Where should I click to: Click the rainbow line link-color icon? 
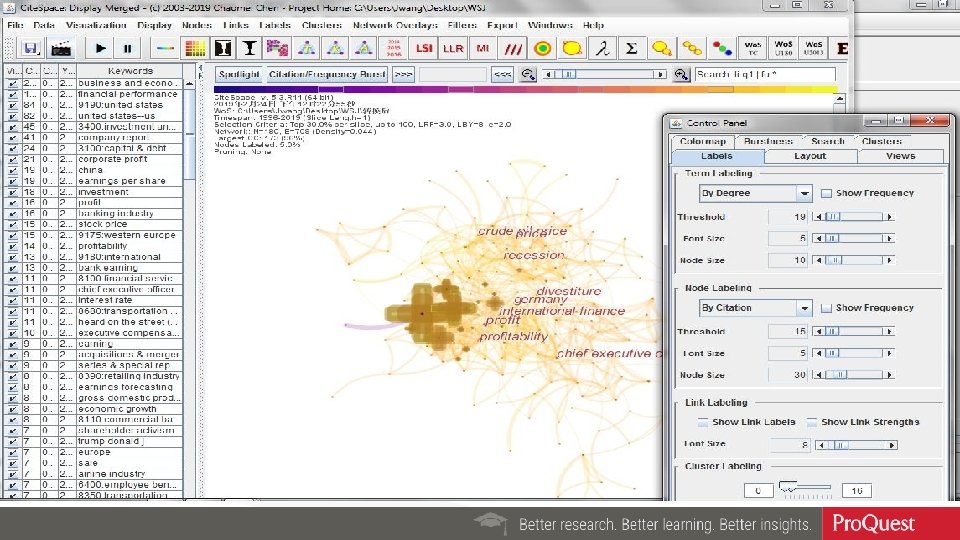point(165,48)
